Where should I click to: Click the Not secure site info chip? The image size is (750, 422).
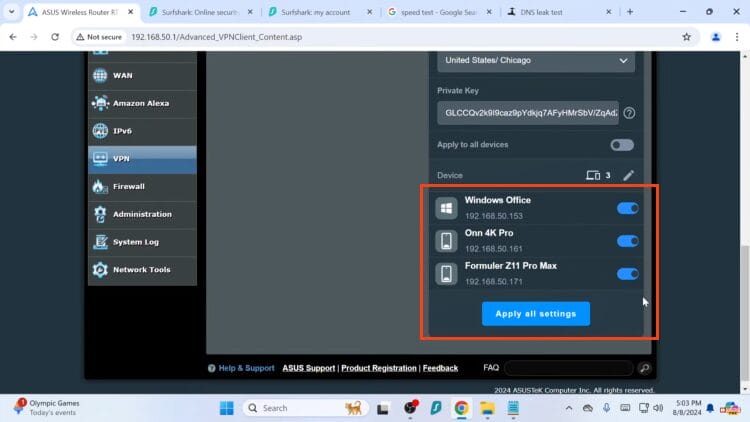[99, 37]
